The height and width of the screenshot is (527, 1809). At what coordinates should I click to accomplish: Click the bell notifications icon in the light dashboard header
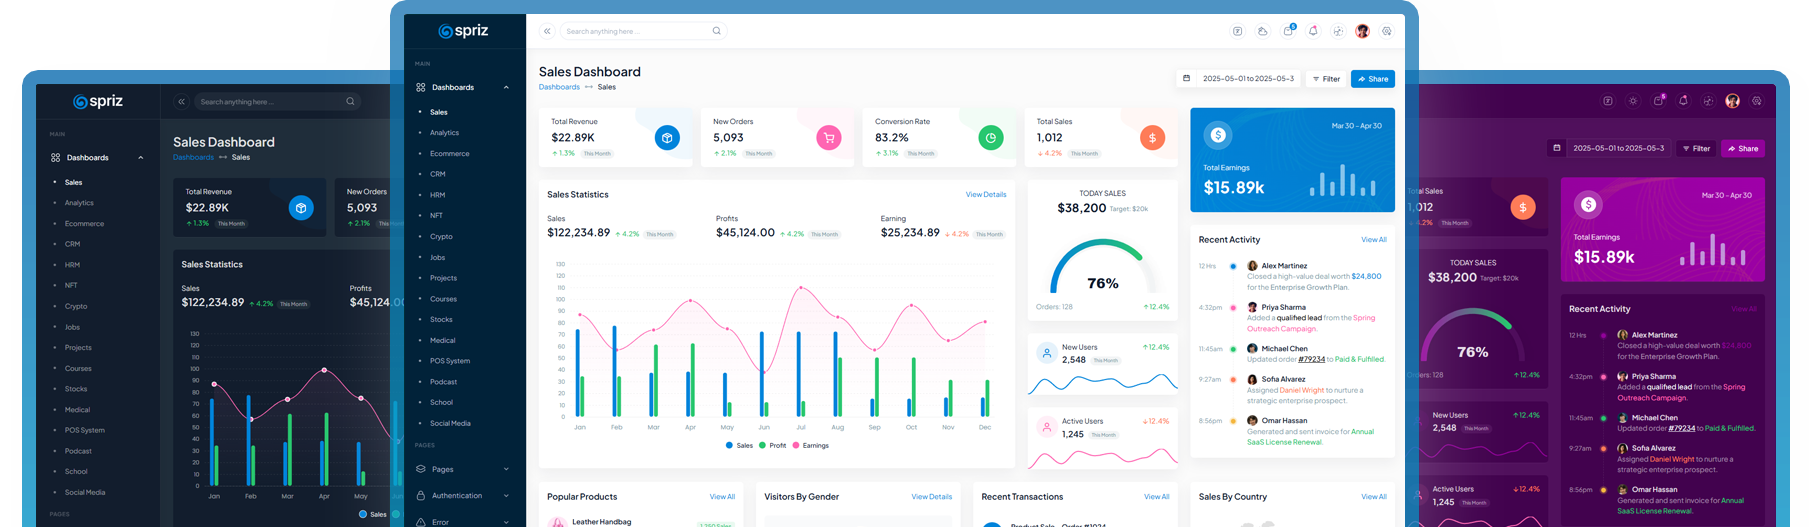pos(1313,31)
